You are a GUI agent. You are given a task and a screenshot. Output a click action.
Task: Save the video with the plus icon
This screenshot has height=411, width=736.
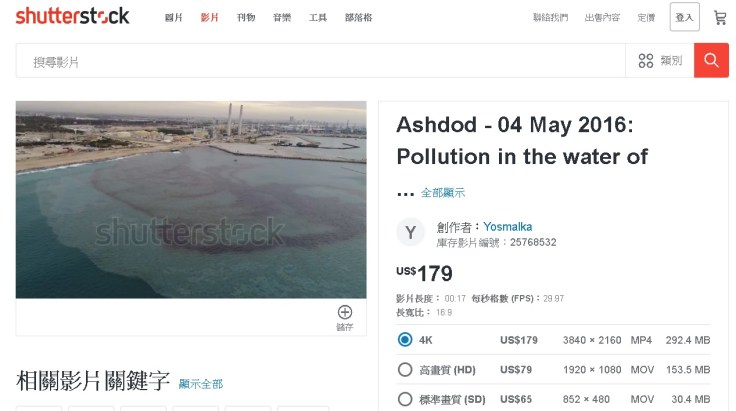tap(345, 313)
